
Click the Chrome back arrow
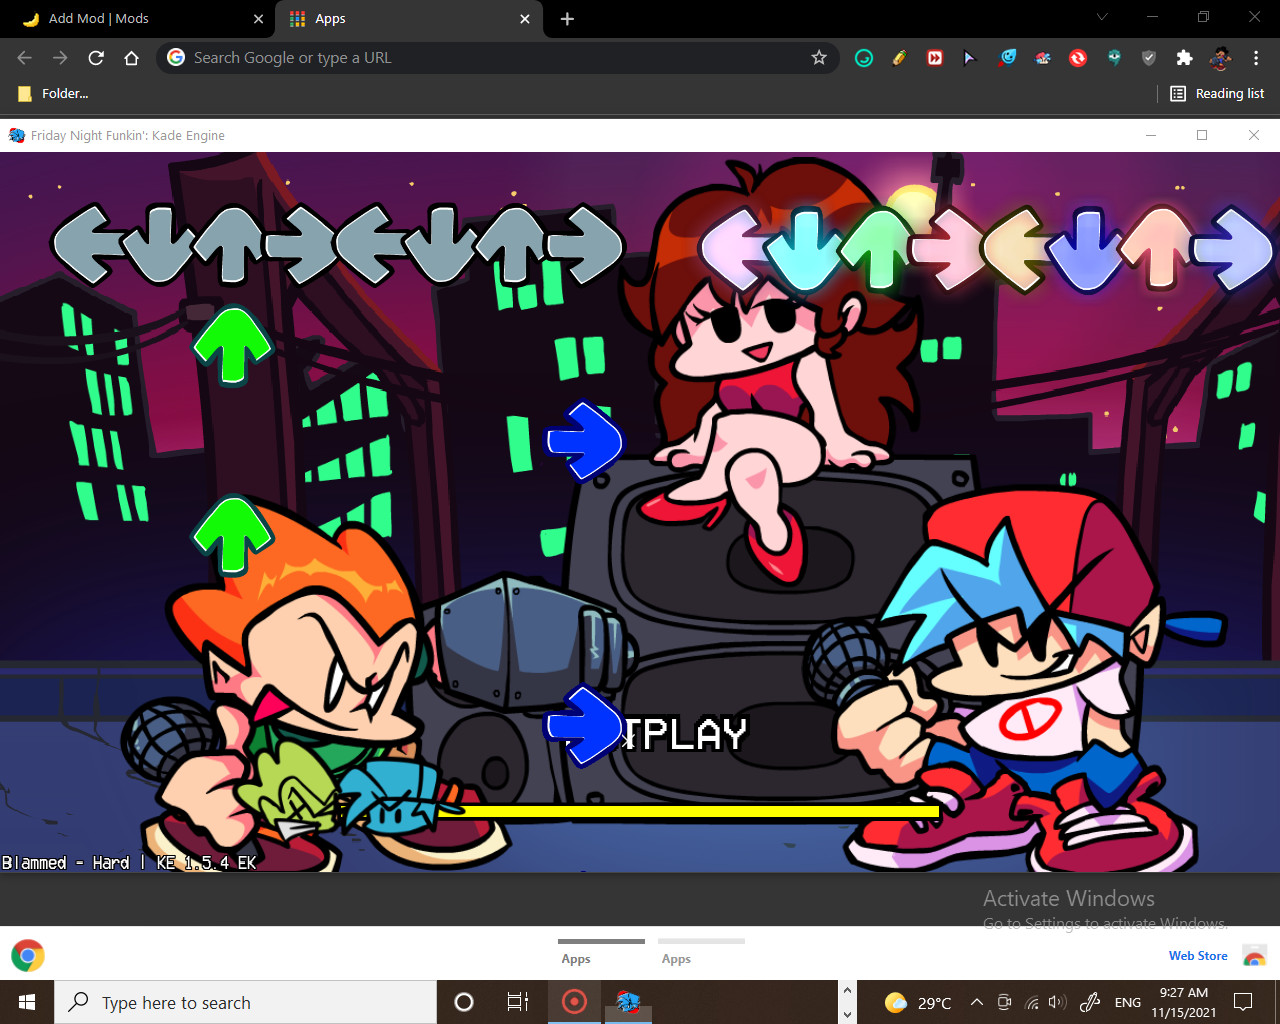25,58
